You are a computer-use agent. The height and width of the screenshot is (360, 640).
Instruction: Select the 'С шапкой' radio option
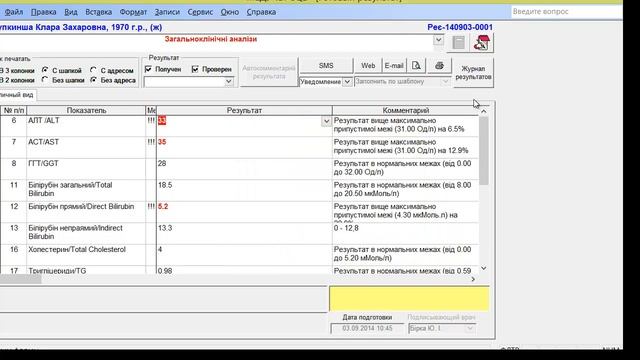point(45,70)
